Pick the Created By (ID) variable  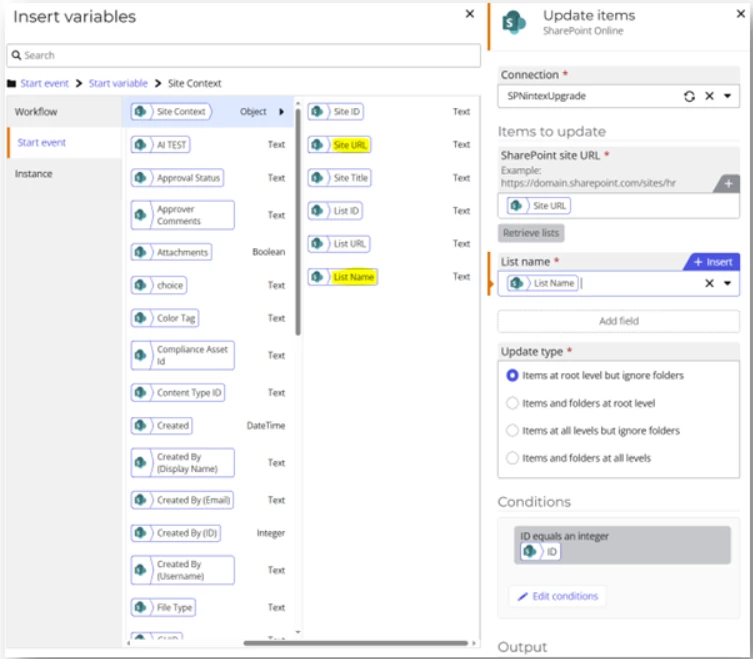tap(176, 533)
